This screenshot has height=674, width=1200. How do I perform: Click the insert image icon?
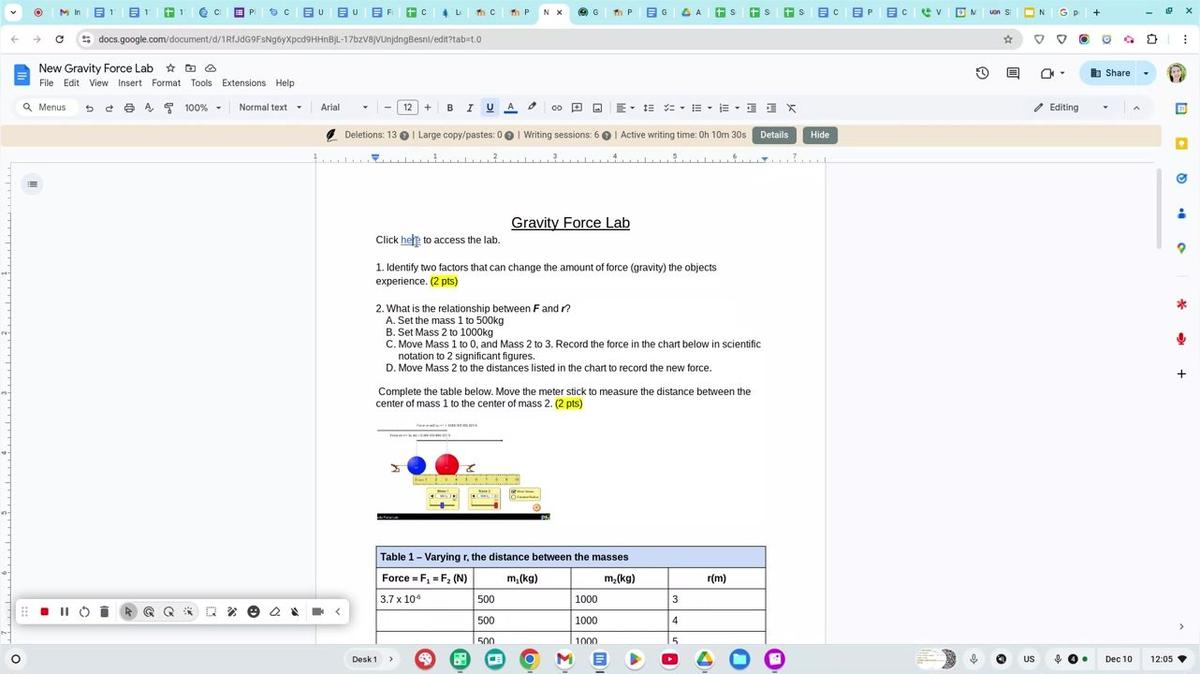(x=597, y=108)
